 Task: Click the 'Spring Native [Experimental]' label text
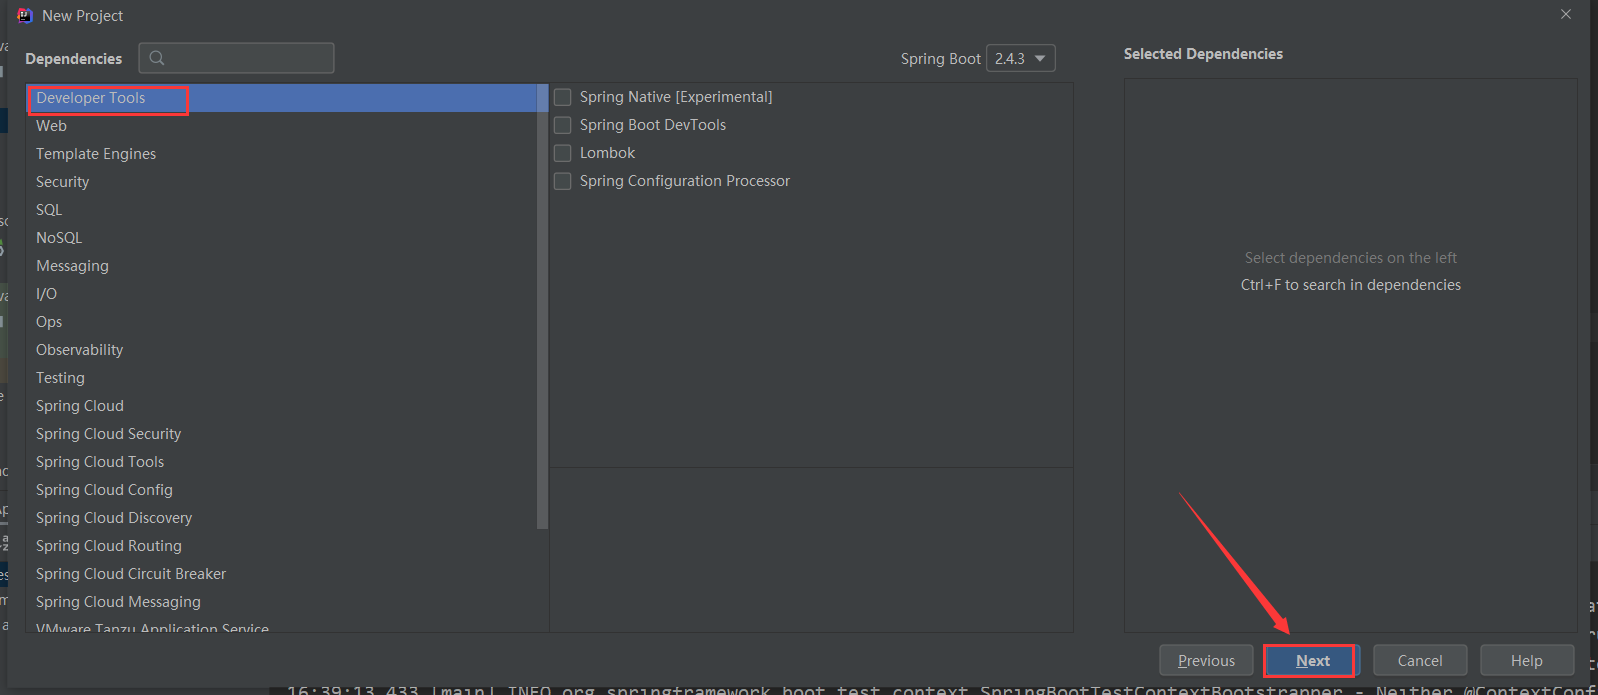tap(676, 97)
